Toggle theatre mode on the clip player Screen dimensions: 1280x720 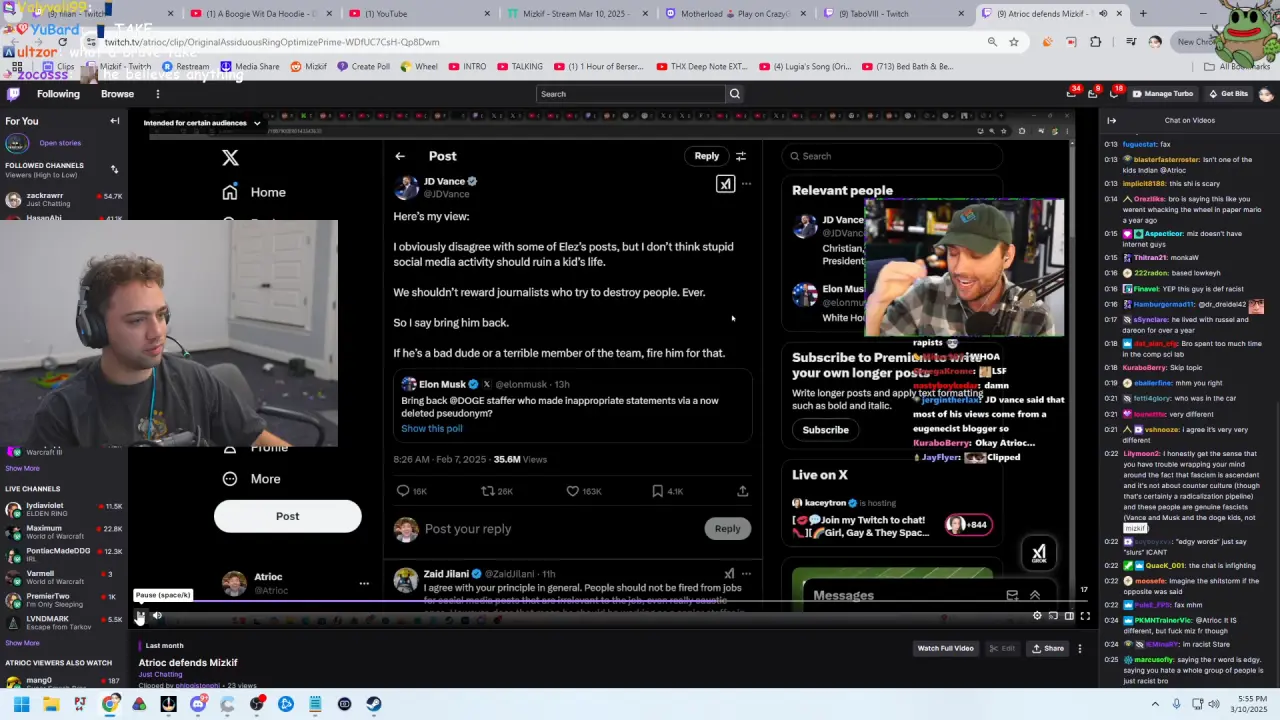(x=1069, y=616)
